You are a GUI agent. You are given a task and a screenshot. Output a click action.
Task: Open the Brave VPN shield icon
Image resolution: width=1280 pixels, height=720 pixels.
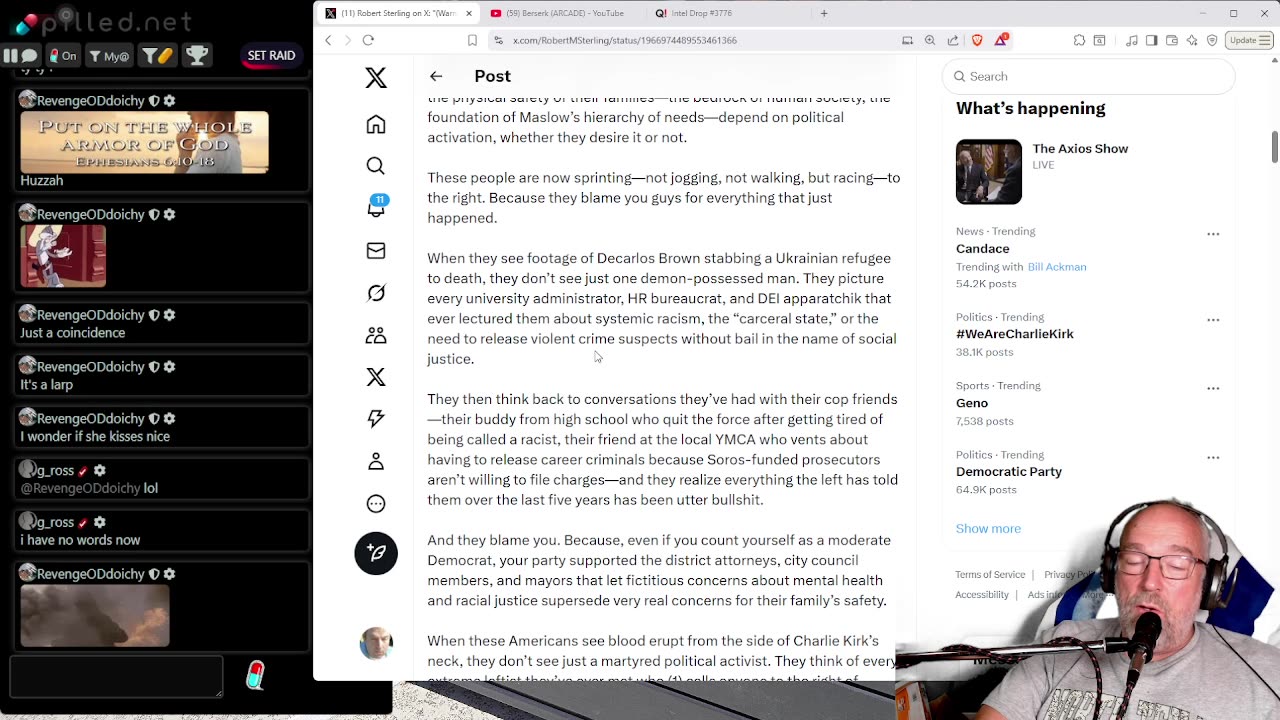(x=1212, y=40)
